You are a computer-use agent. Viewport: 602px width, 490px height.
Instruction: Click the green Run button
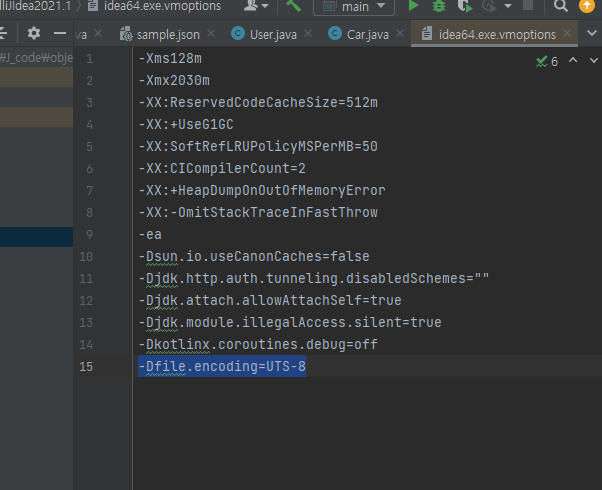click(x=413, y=6)
